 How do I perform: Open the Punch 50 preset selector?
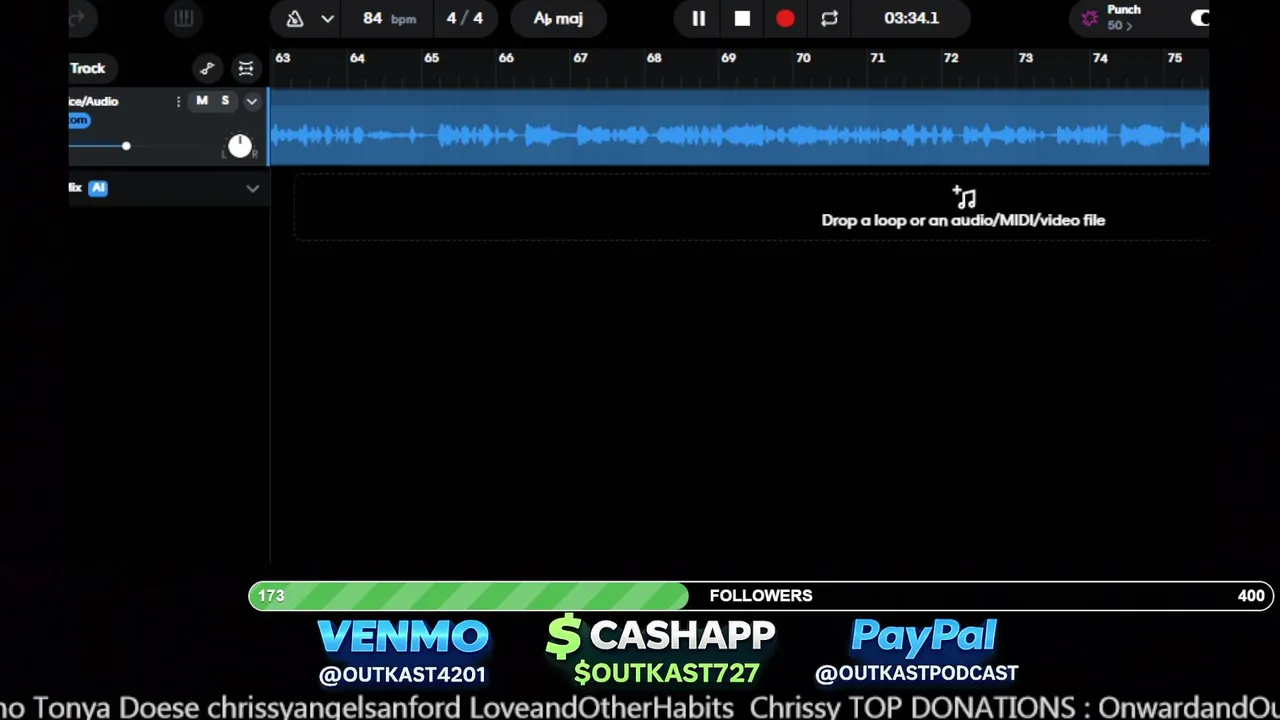click(x=1123, y=18)
